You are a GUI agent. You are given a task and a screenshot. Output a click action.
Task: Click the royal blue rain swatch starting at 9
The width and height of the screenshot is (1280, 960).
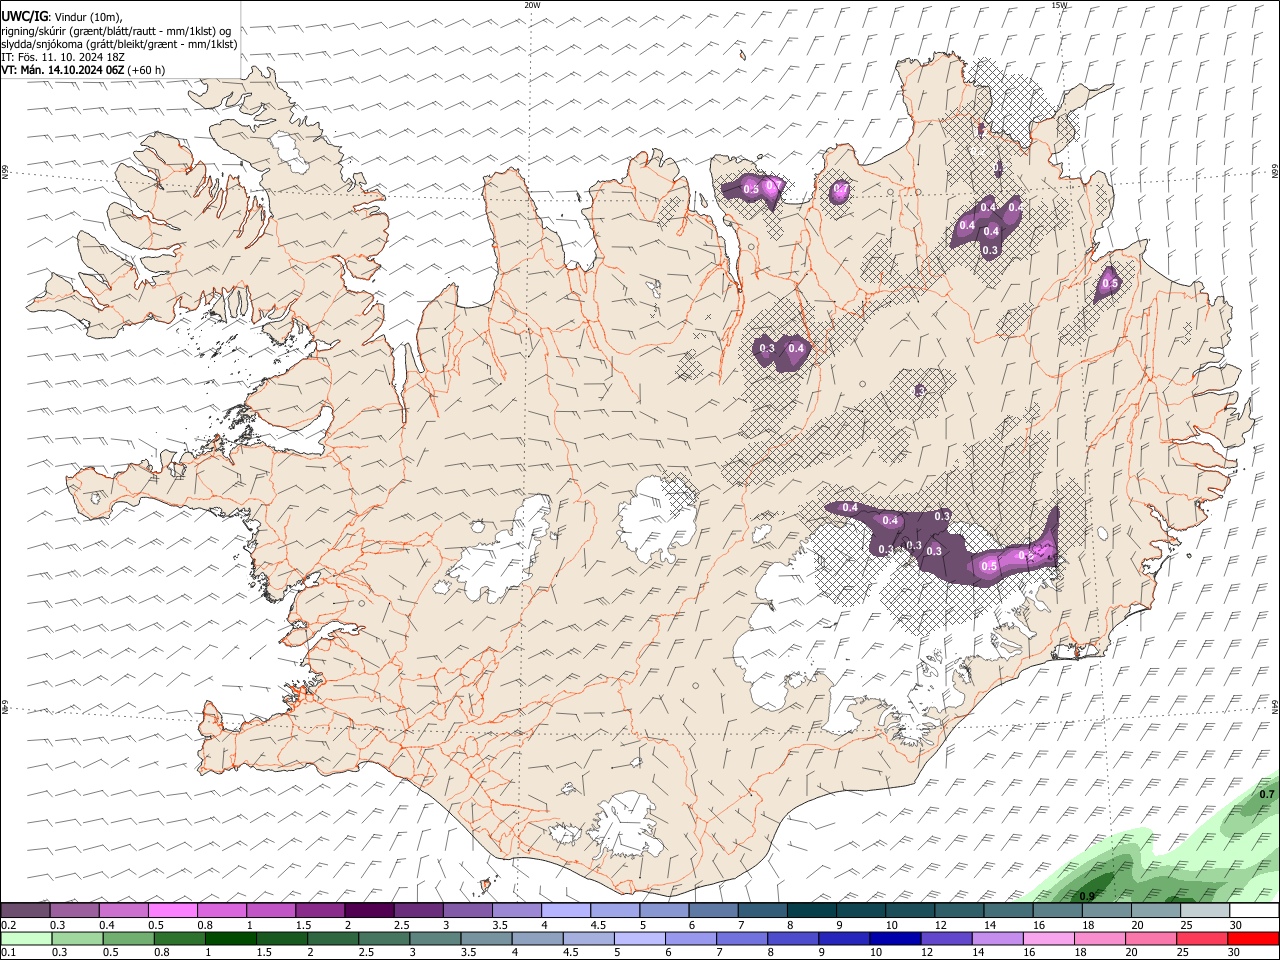(x=845, y=938)
